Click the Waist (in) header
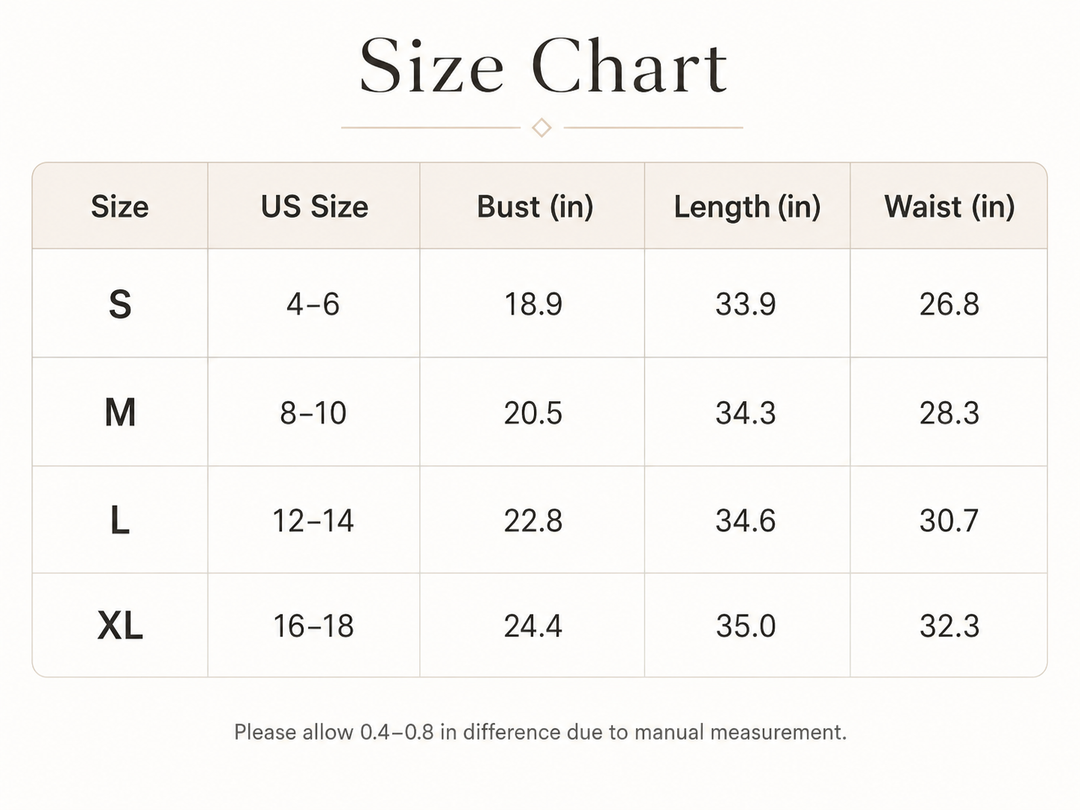Screen dimensions: 1080x810 click(949, 207)
